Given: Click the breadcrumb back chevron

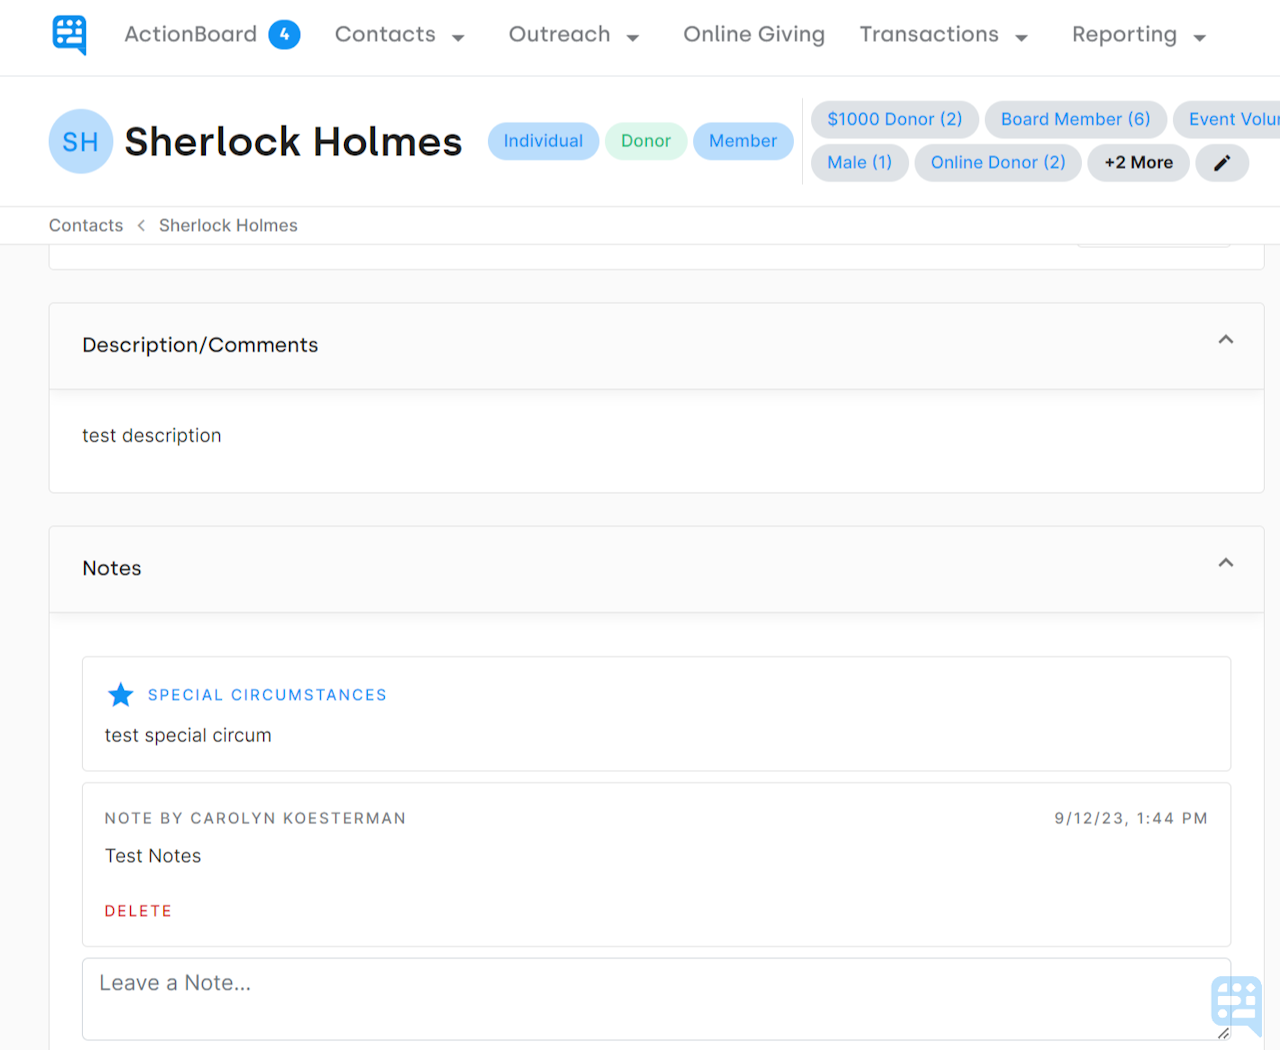Looking at the screenshot, I should click(x=141, y=226).
